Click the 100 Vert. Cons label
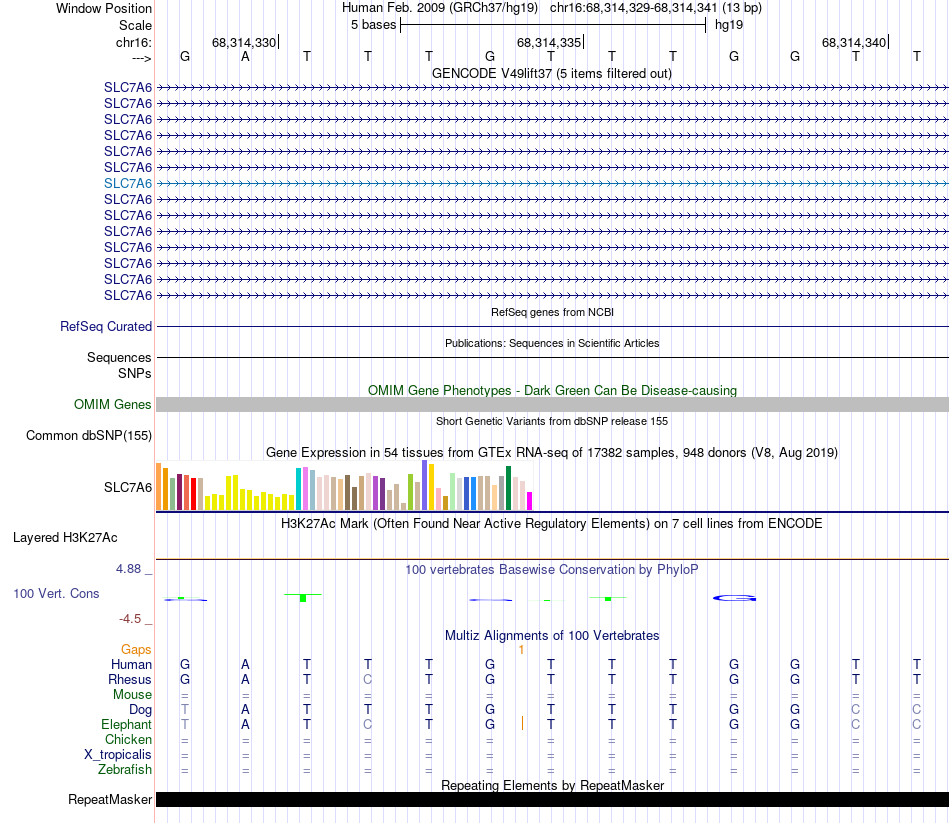Screen dimensions: 950x823 (56, 593)
